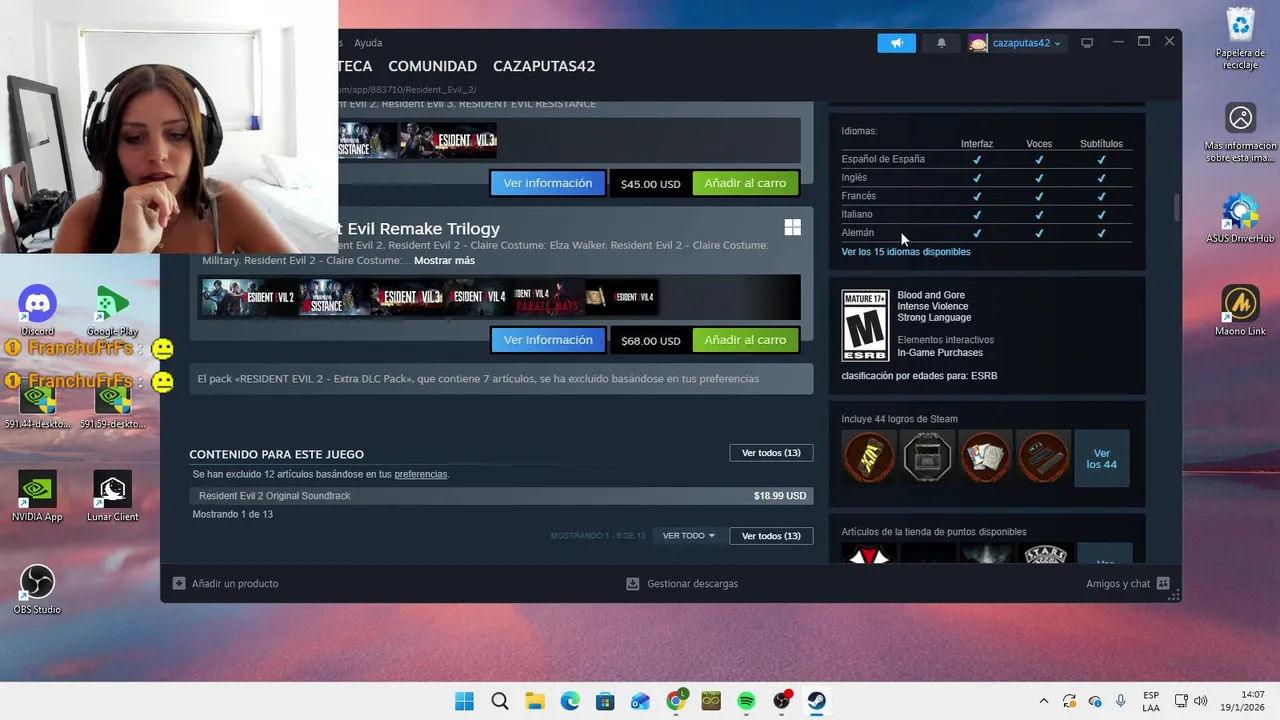Open the weapon parts achievement icon
The width and height of the screenshot is (1280, 720).
pos(1043,458)
